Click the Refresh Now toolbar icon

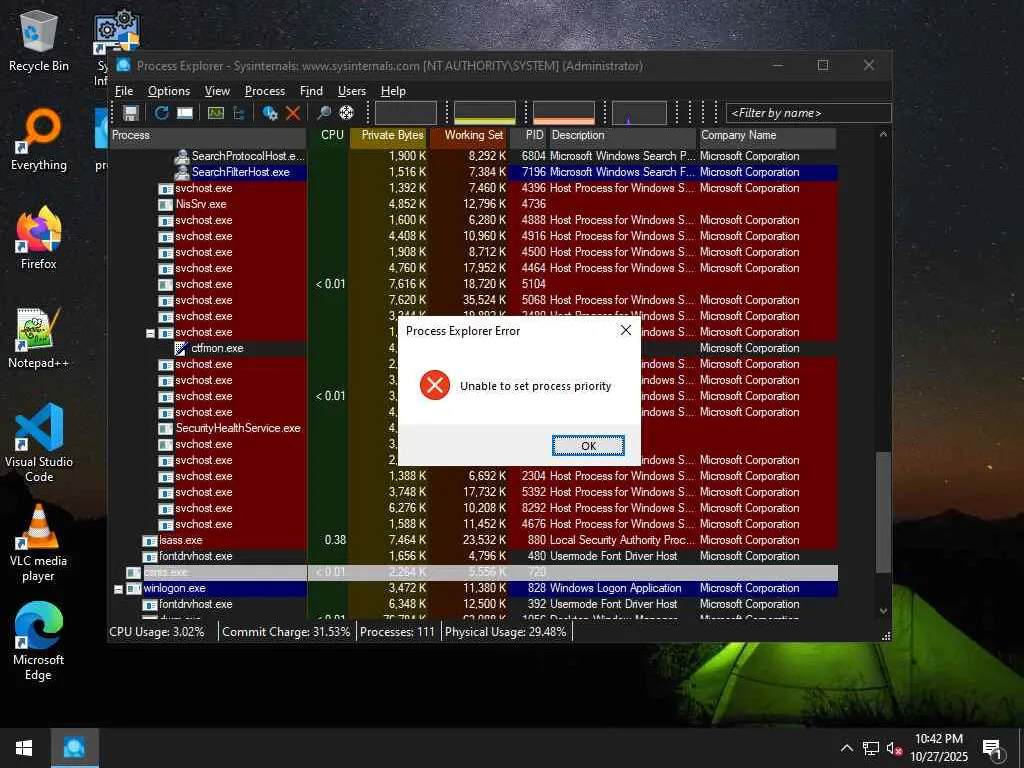pos(161,113)
